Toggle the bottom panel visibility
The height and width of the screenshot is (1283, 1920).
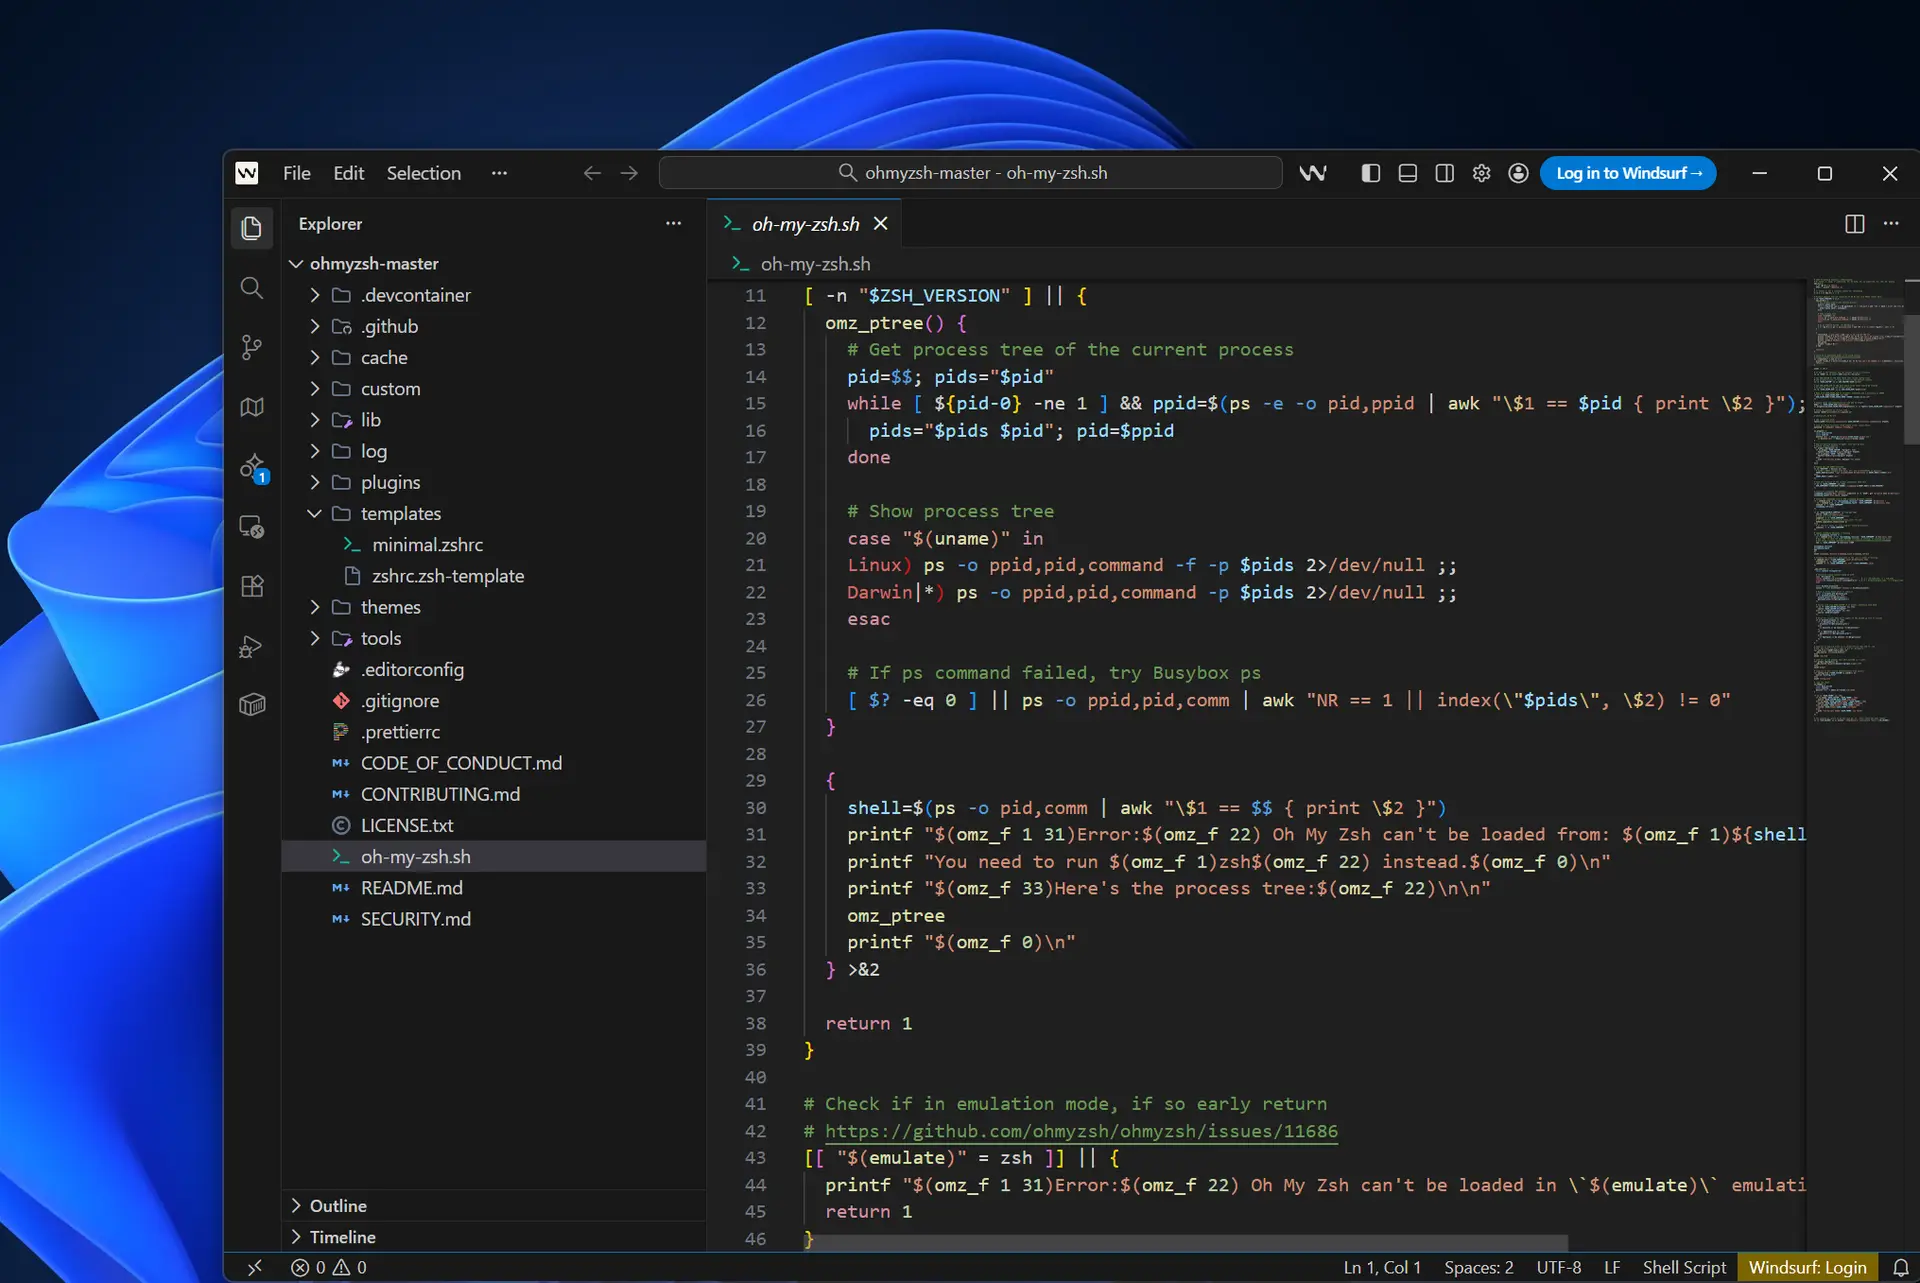[x=1407, y=173]
